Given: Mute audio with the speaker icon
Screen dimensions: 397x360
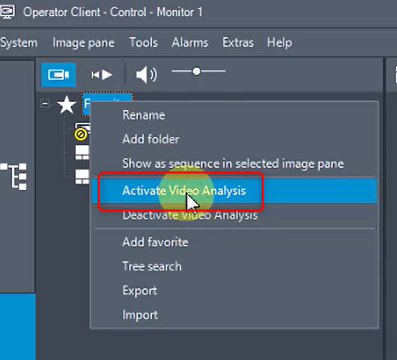Looking at the screenshot, I should coord(146,75).
